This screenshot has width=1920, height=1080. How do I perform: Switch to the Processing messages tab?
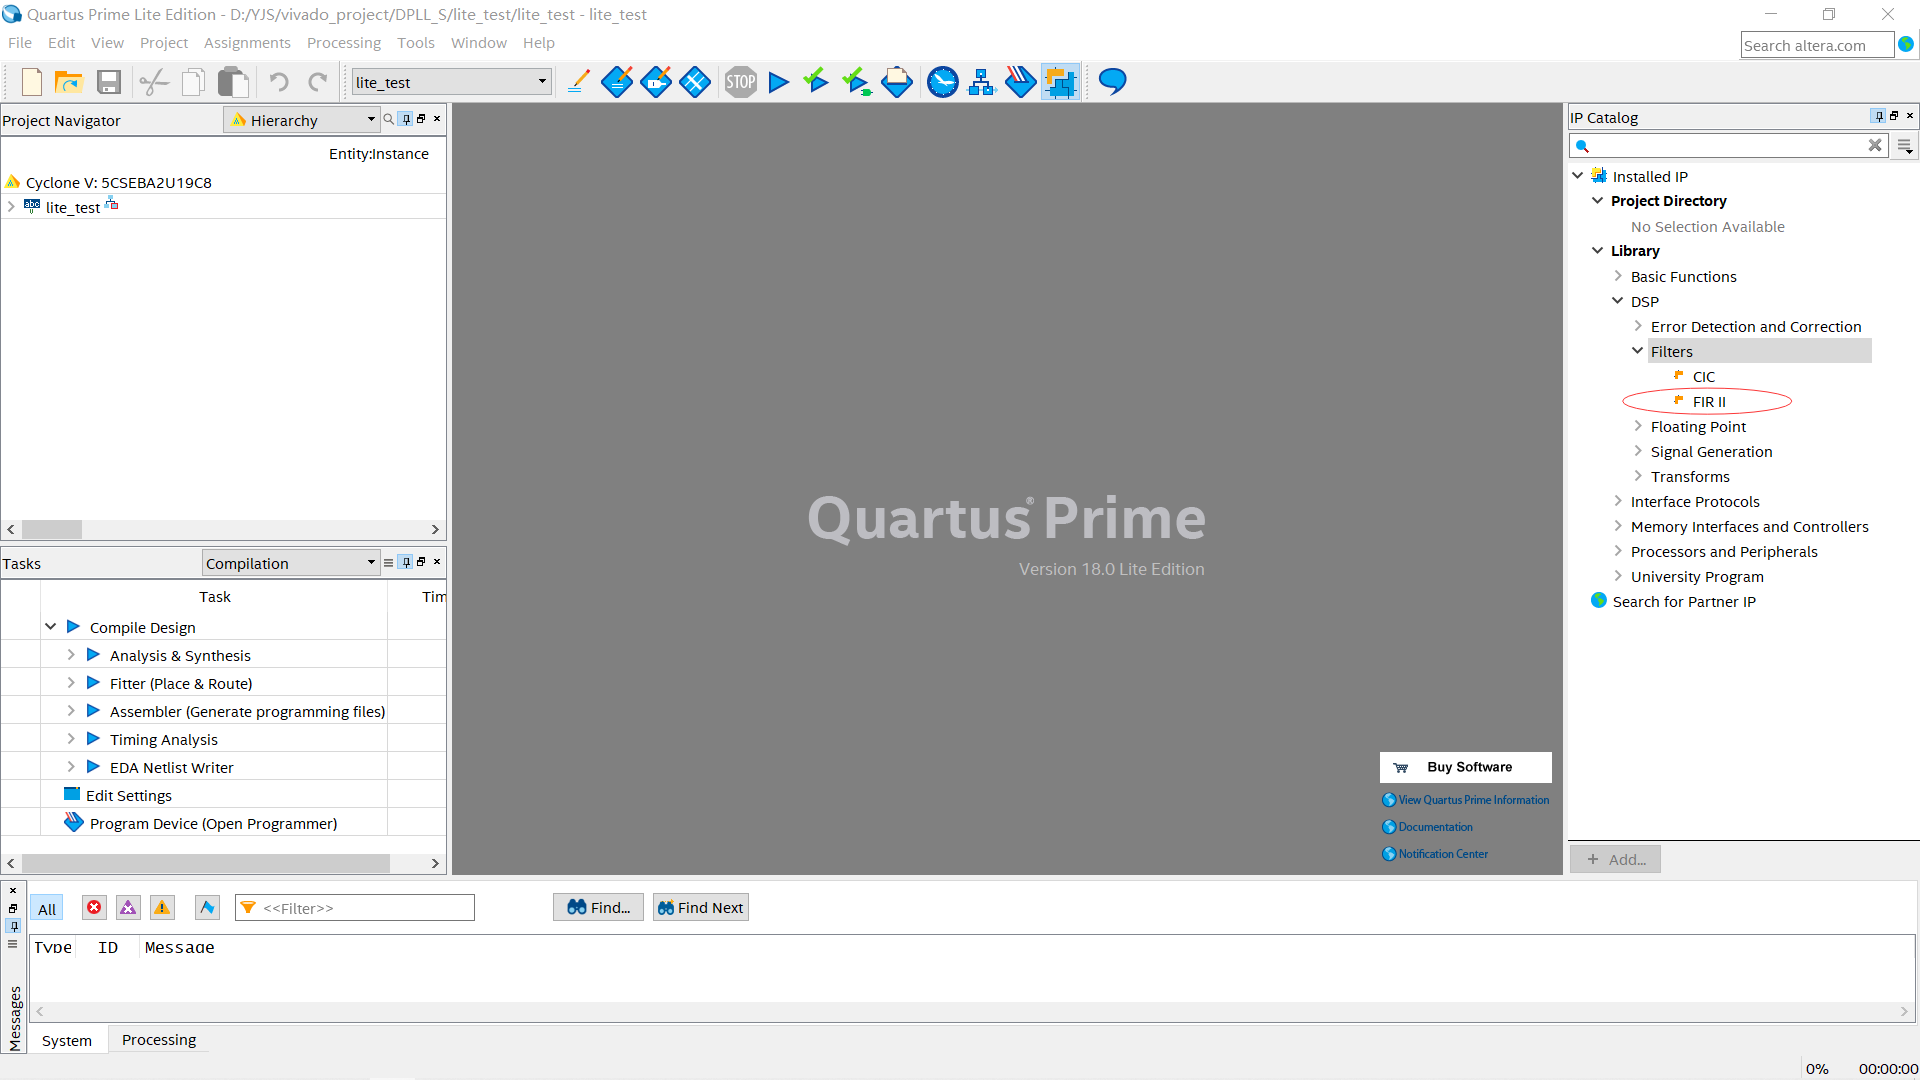[158, 1040]
